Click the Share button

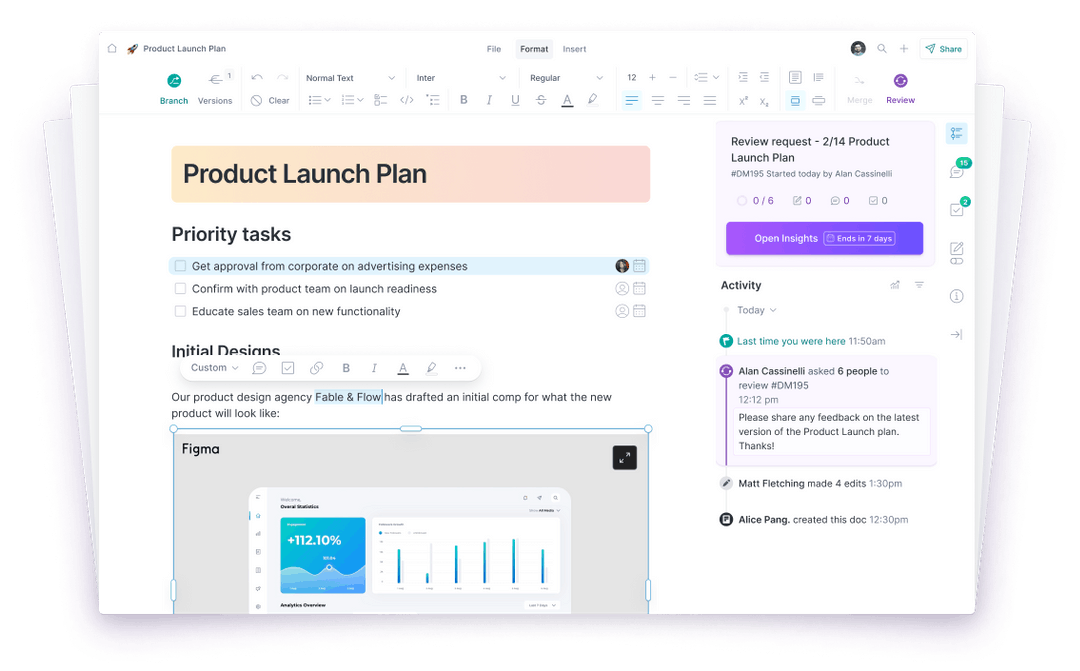(943, 49)
